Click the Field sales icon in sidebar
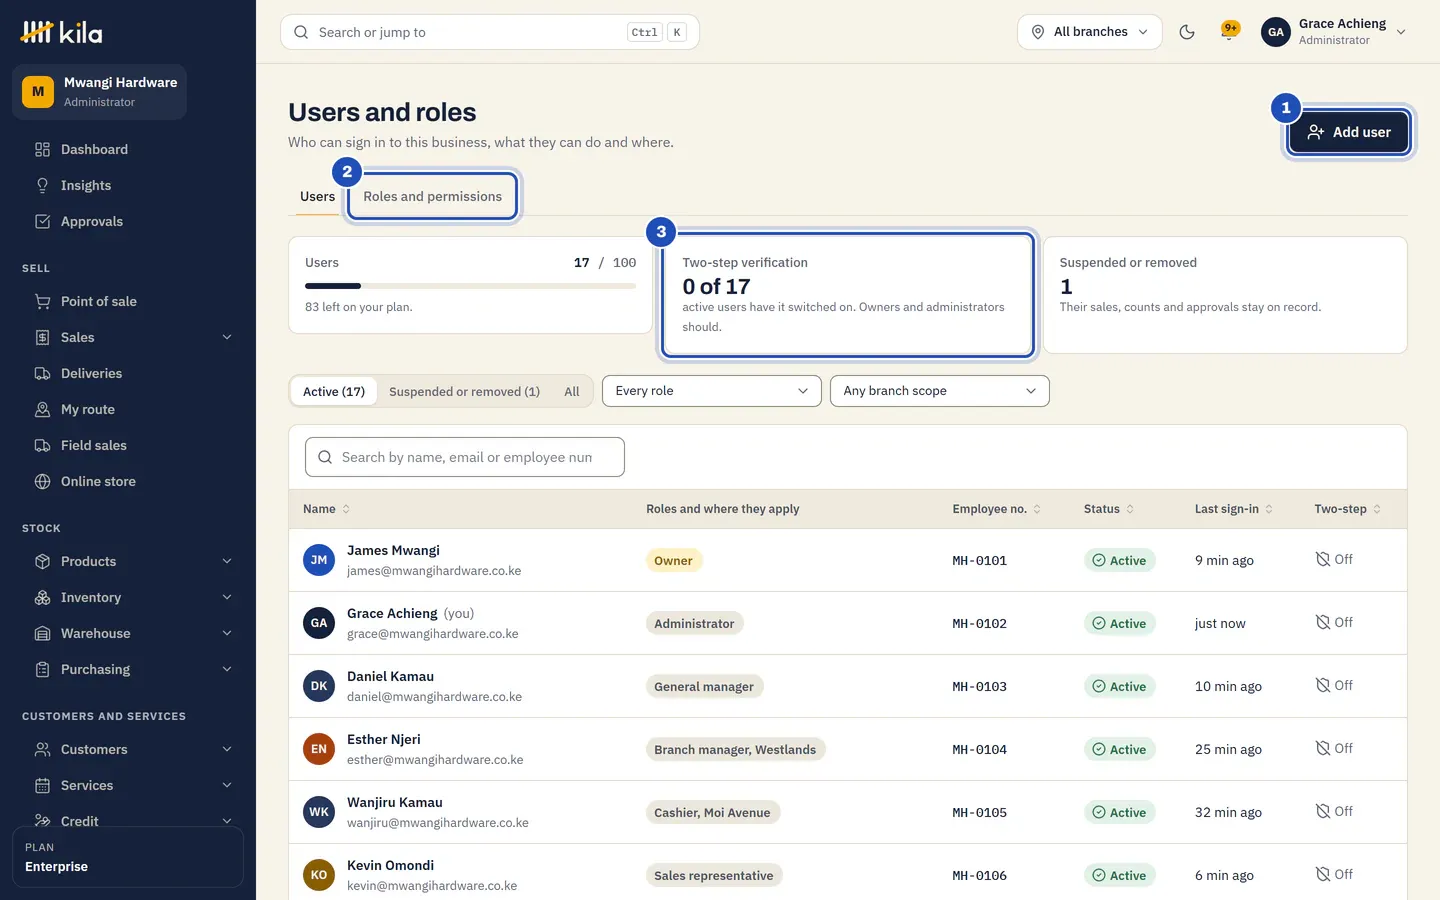The image size is (1440, 900). pos(42,446)
